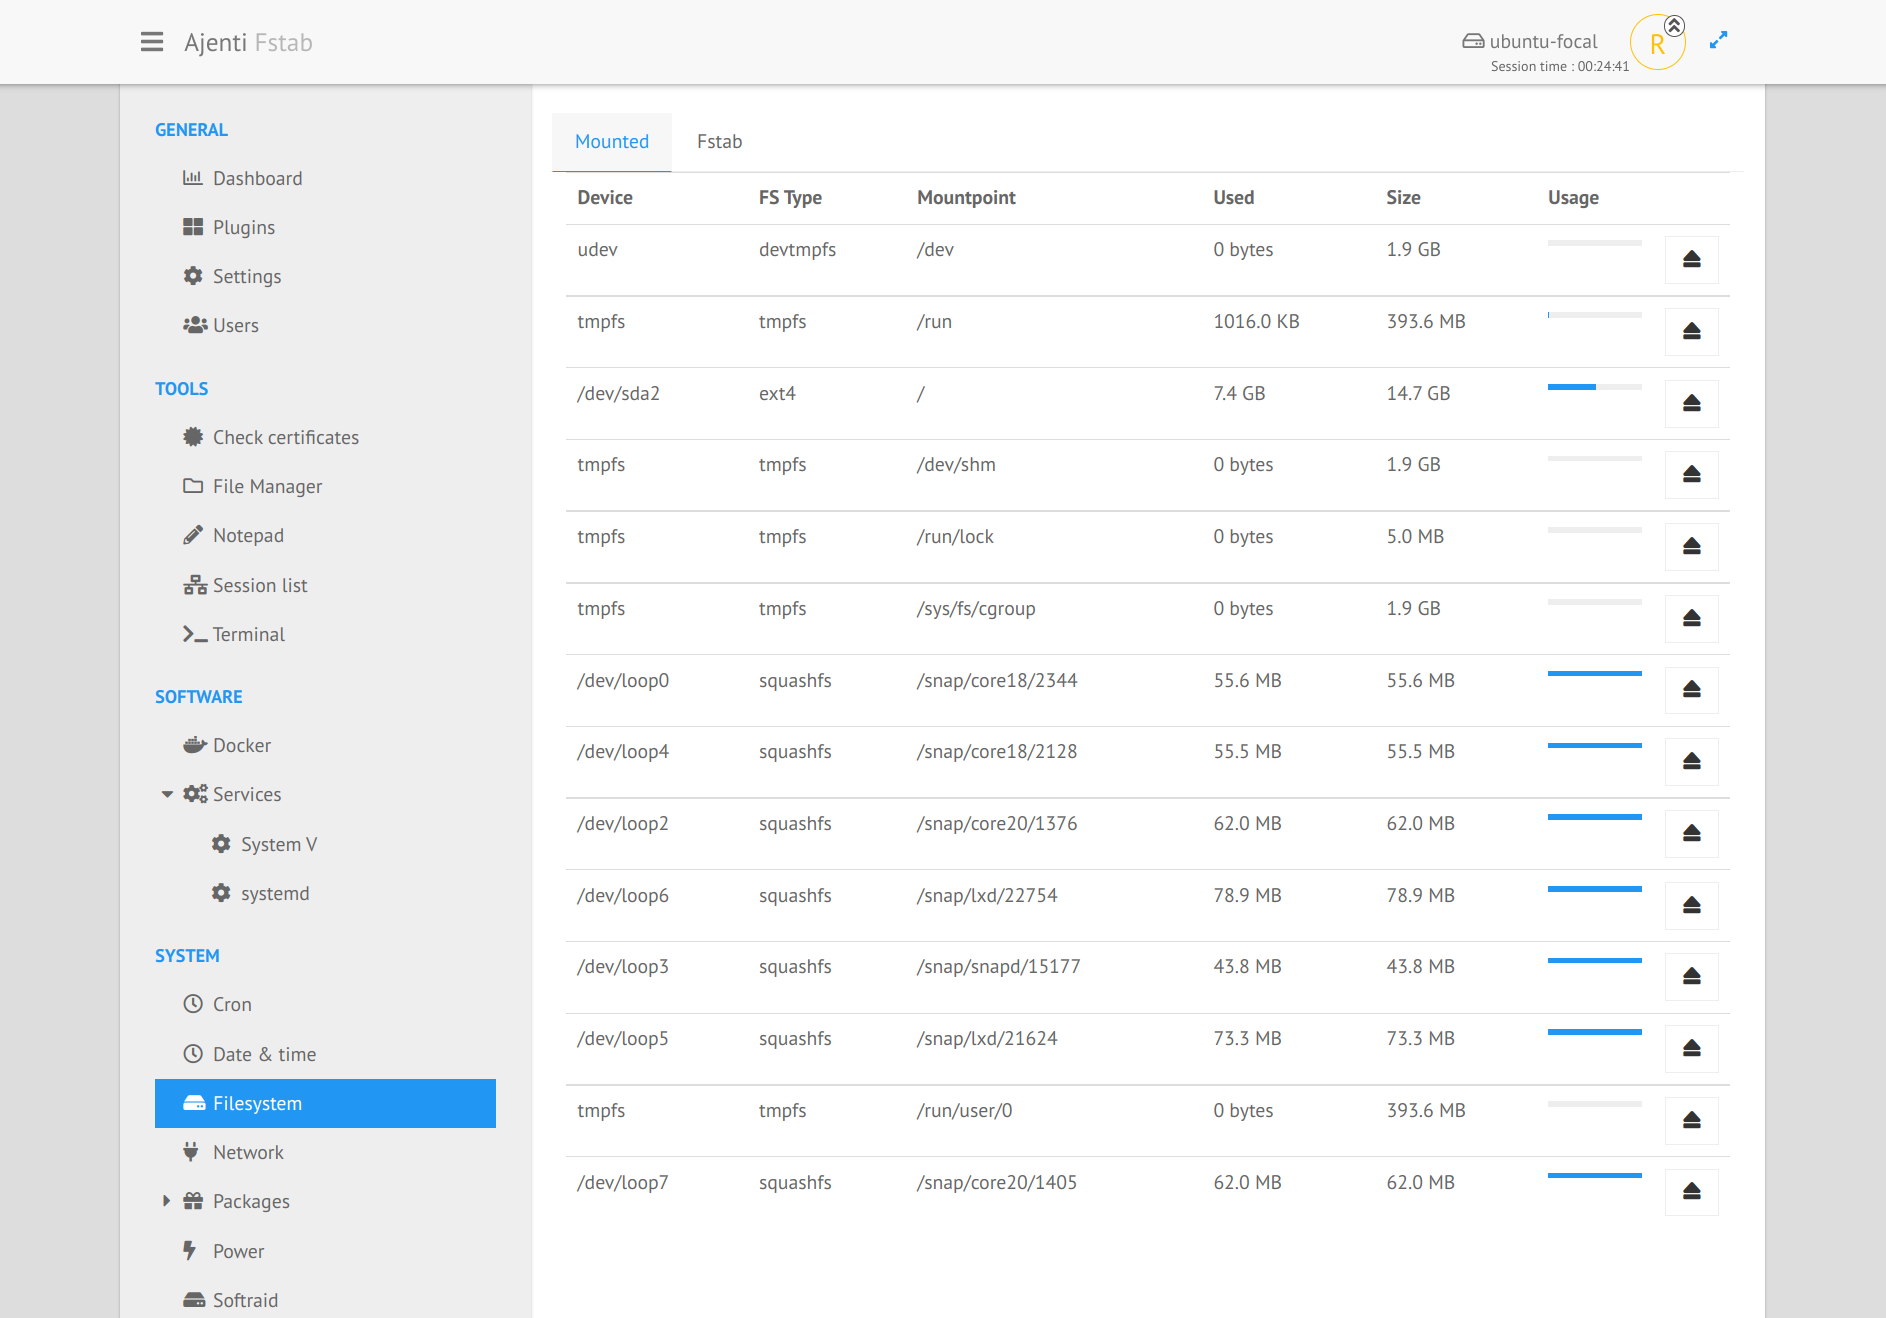Open systemd services page

click(x=274, y=894)
